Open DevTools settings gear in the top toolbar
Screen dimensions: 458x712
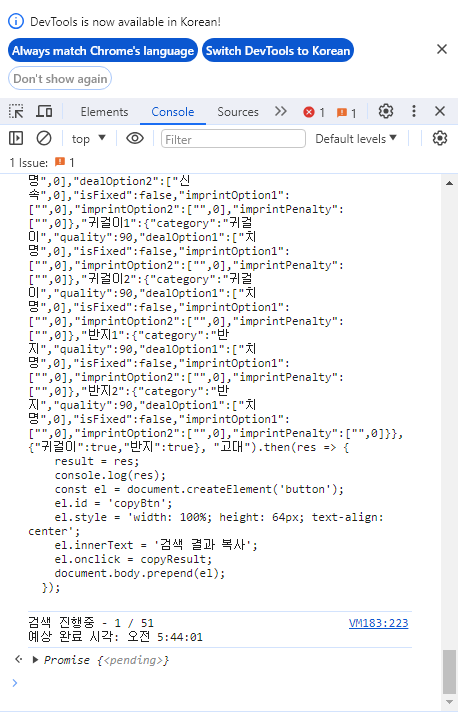(386, 111)
